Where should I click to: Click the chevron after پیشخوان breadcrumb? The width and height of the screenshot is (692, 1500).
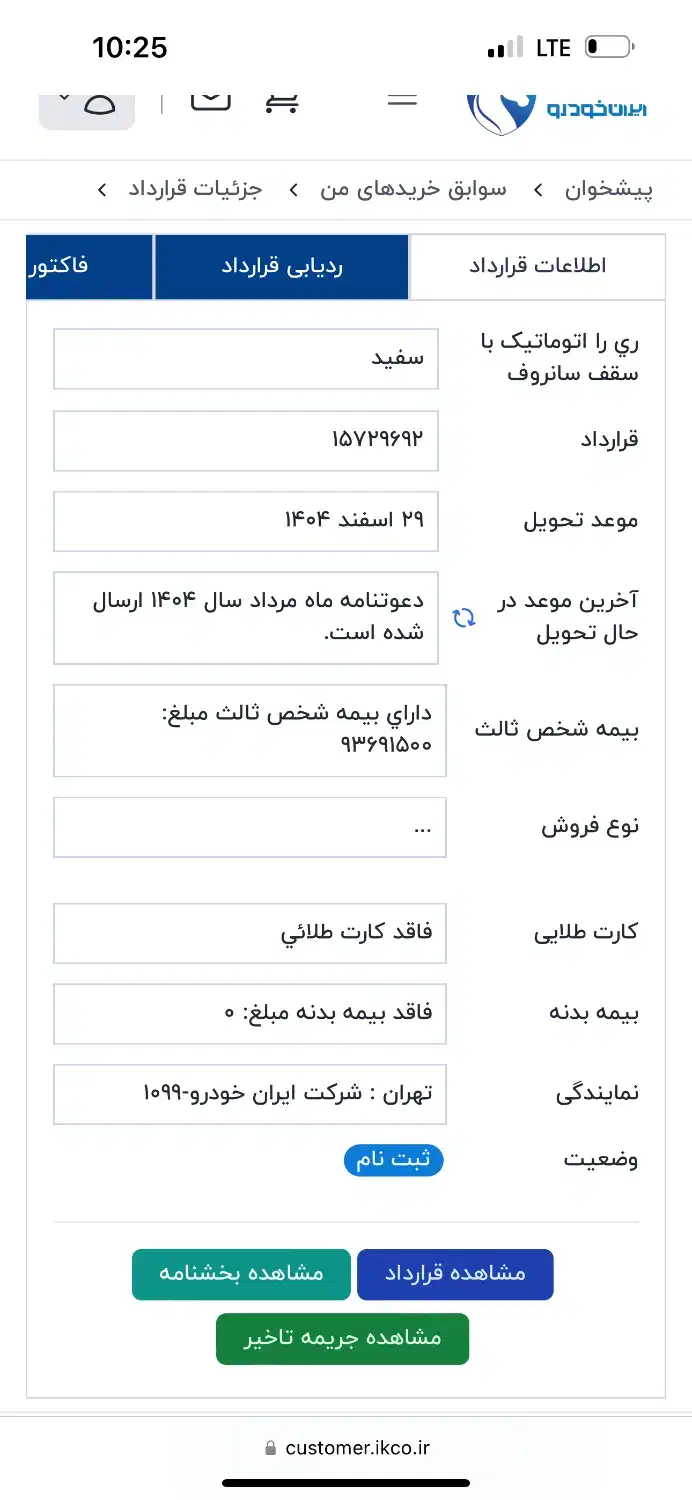tap(537, 190)
